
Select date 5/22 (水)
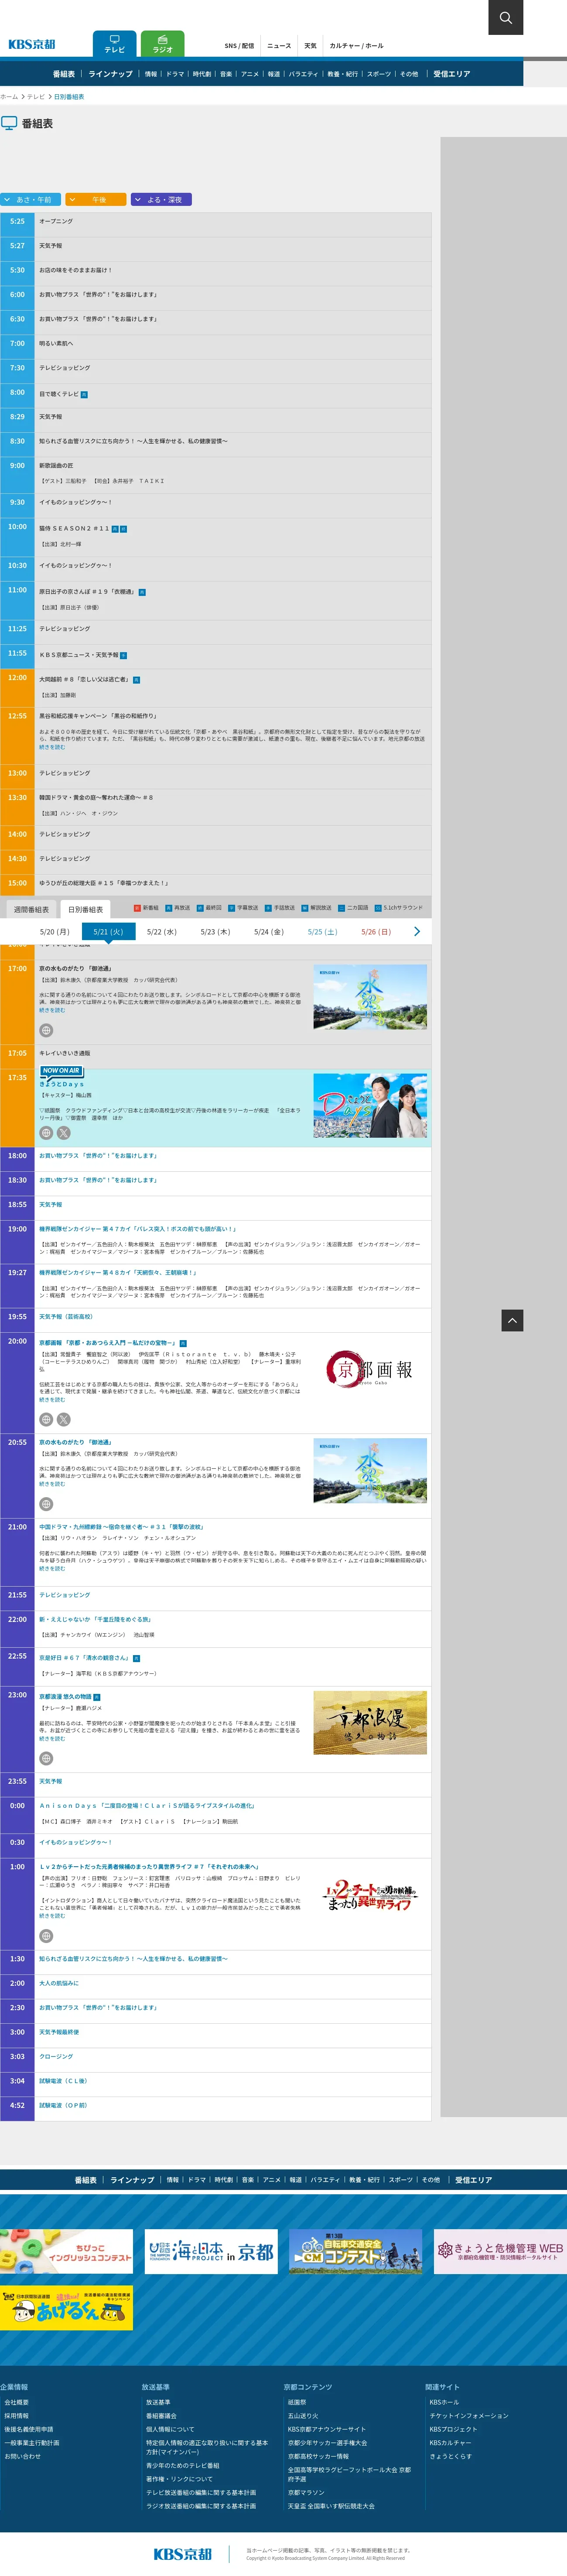tap(161, 932)
